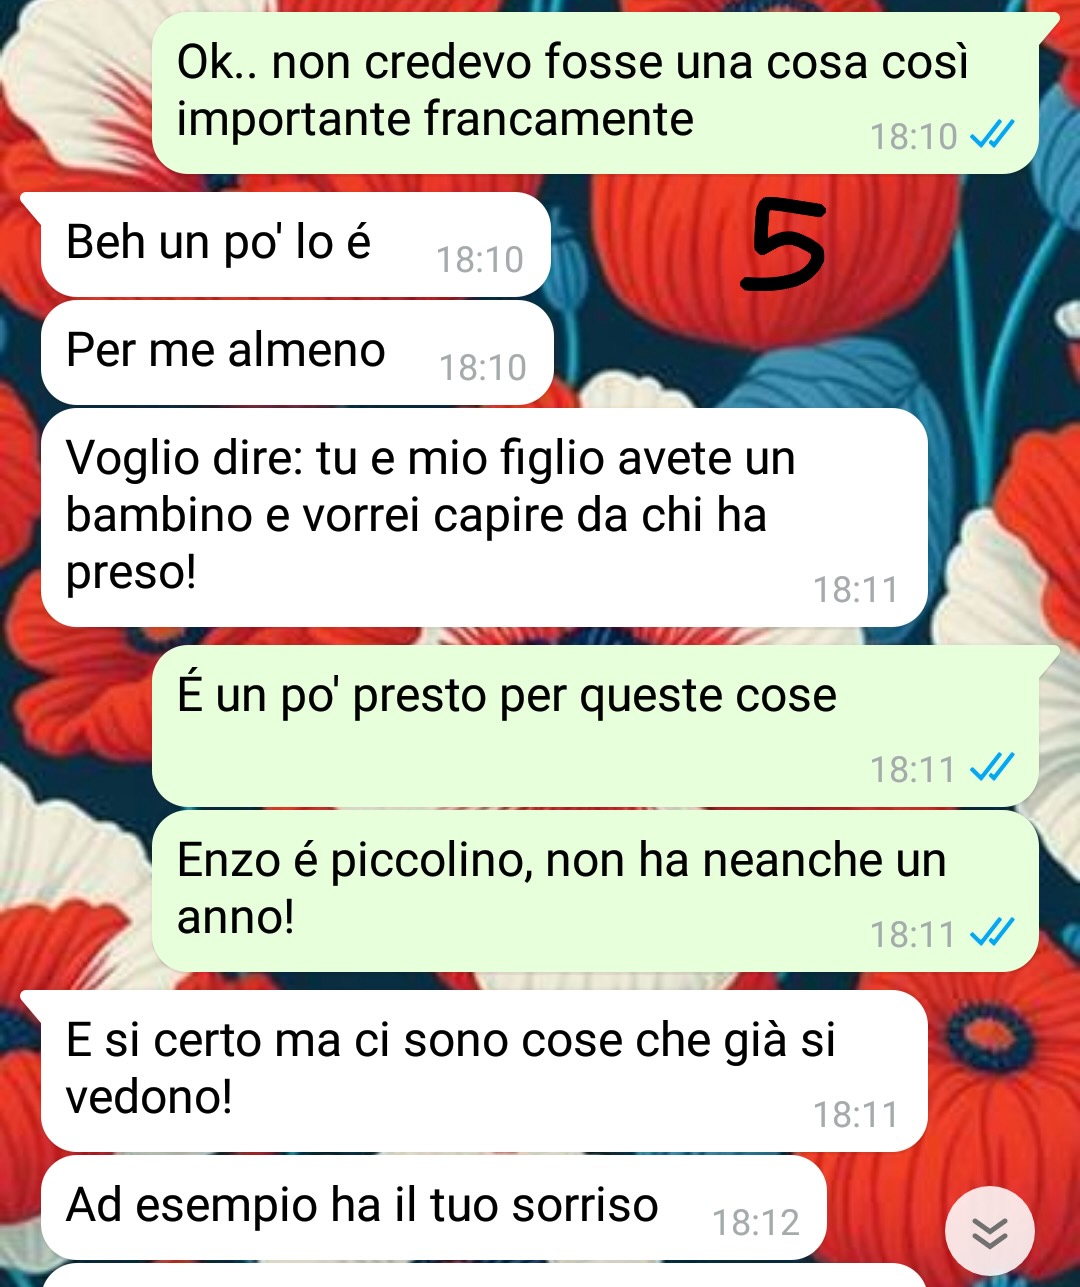Tap the partially visible message bubble at bottom
Image resolution: width=1080 pixels, height=1287 pixels.
(484, 1276)
